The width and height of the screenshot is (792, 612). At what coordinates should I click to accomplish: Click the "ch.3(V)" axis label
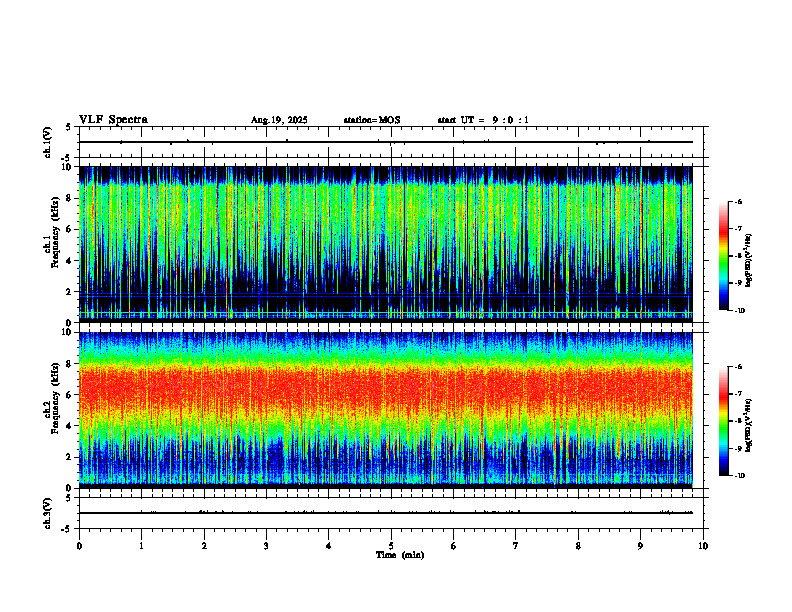[x=47, y=513]
